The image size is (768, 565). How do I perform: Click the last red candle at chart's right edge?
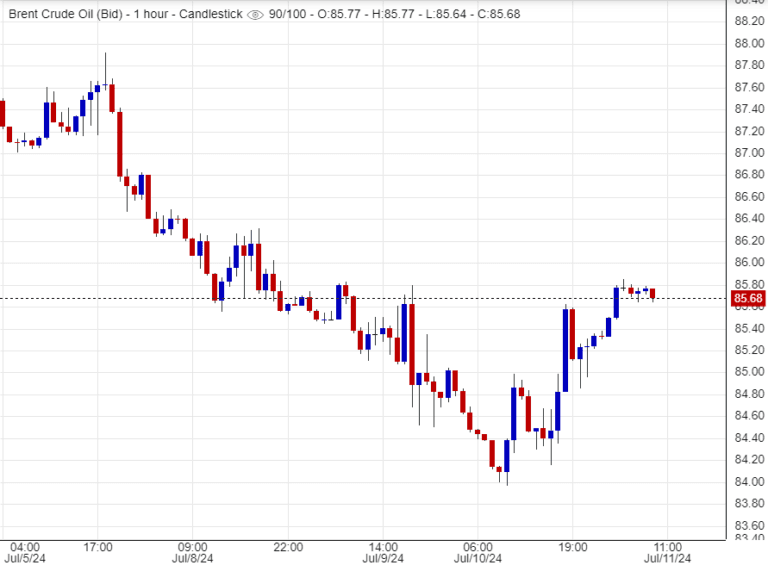[653, 293]
